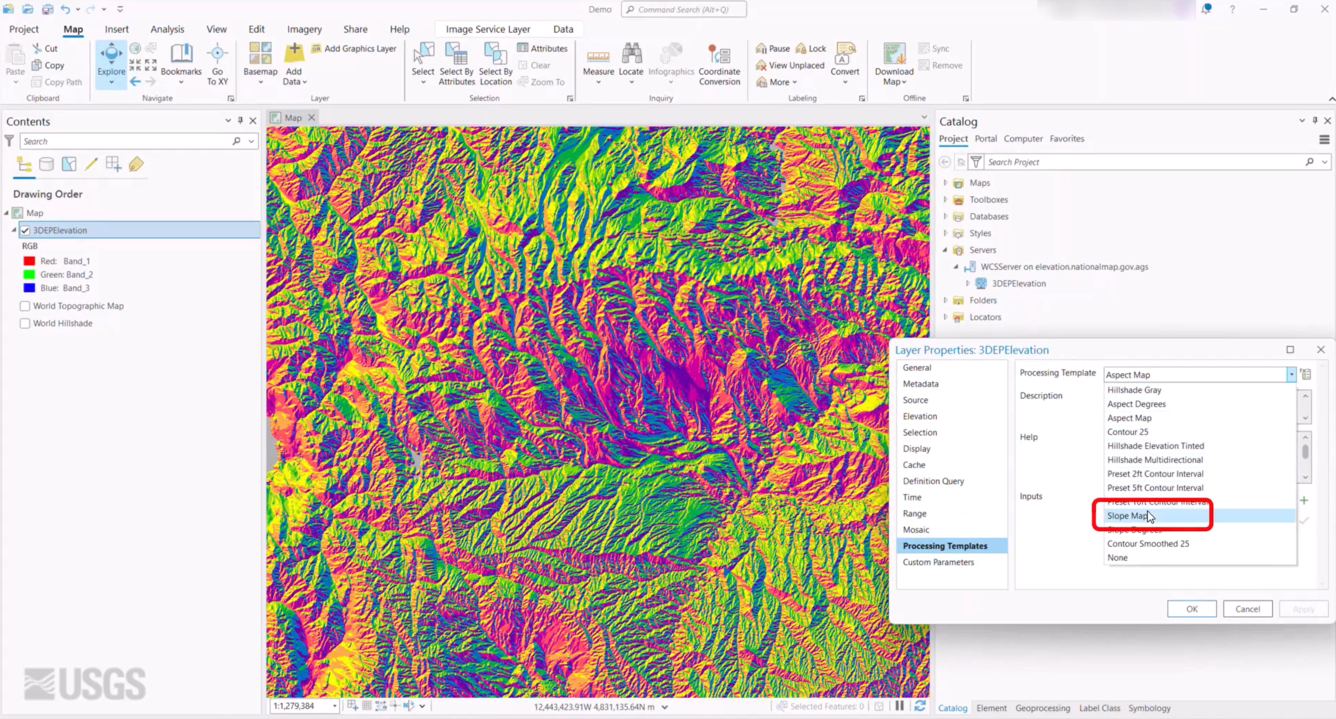This screenshot has height=719, width=1336.
Task: Click the map refresh icon in status bar
Action: [920, 706]
